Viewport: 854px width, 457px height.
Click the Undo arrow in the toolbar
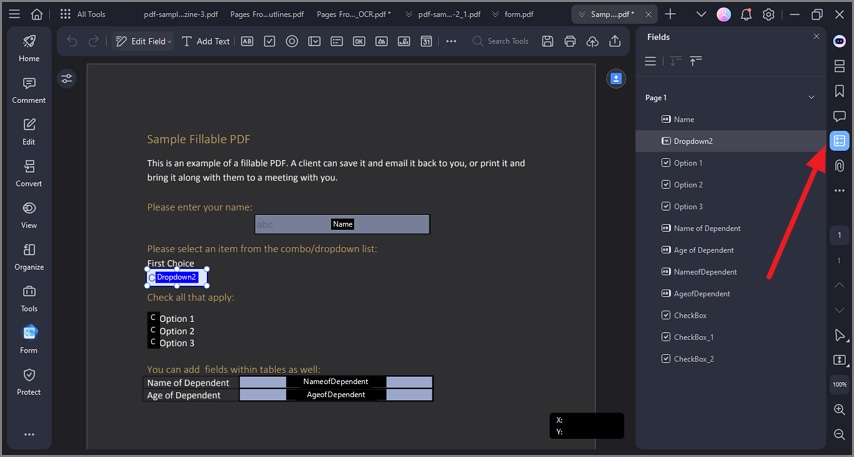(x=72, y=41)
